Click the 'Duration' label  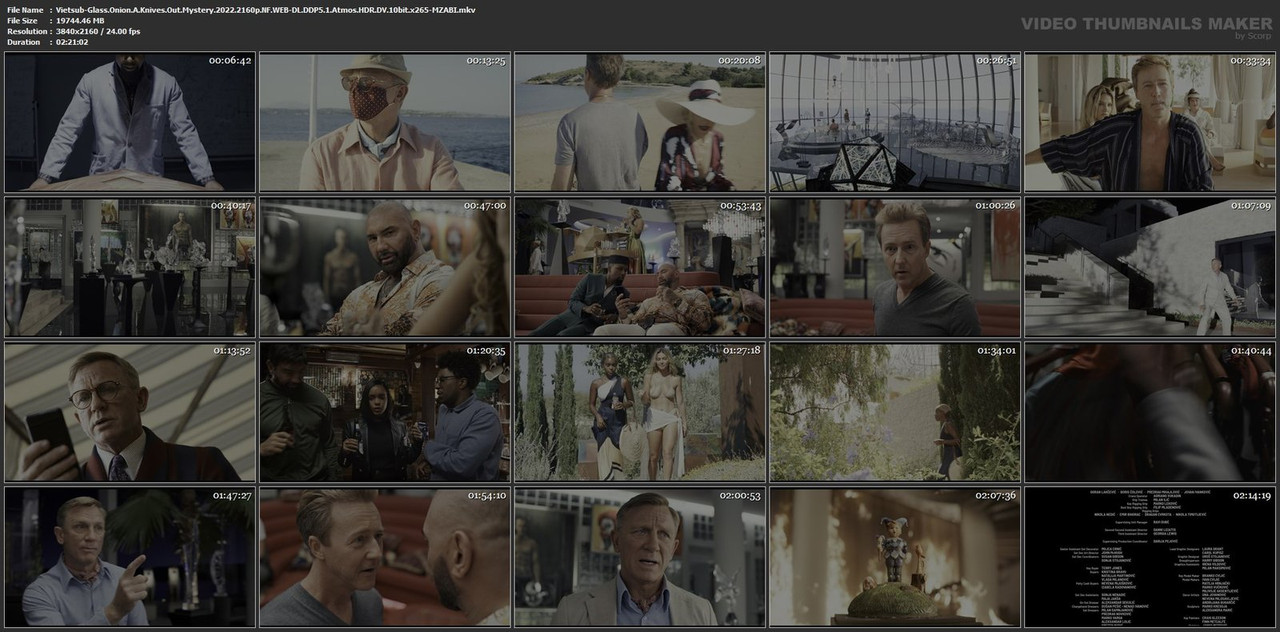click(24, 42)
